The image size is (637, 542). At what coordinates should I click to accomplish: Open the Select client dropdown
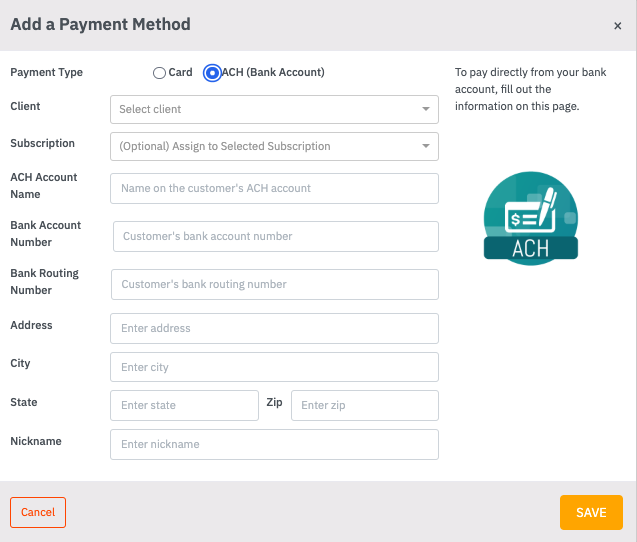point(274,109)
